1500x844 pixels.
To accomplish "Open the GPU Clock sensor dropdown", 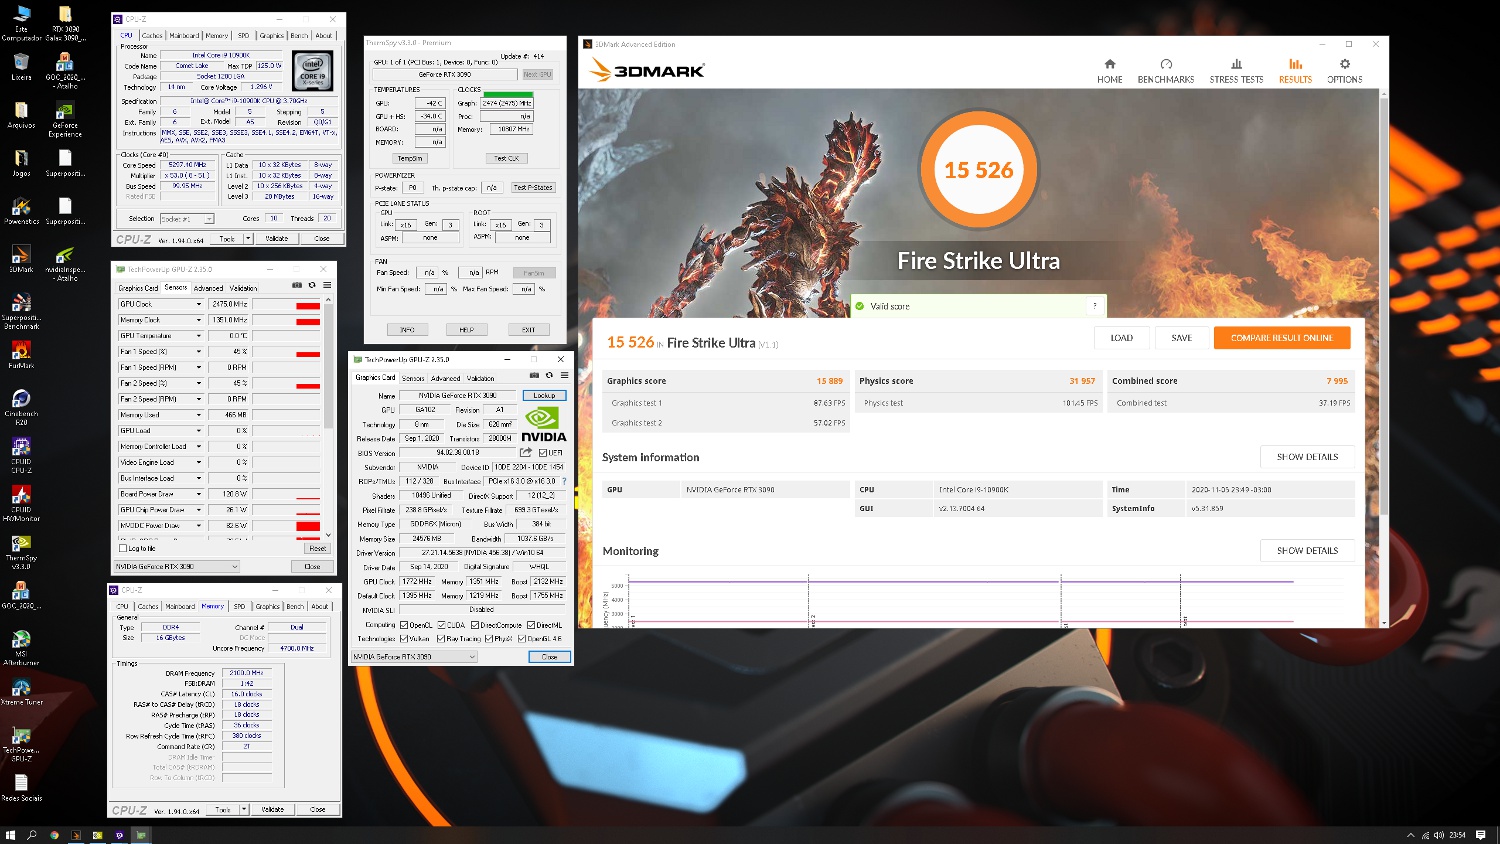I will coord(199,304).
